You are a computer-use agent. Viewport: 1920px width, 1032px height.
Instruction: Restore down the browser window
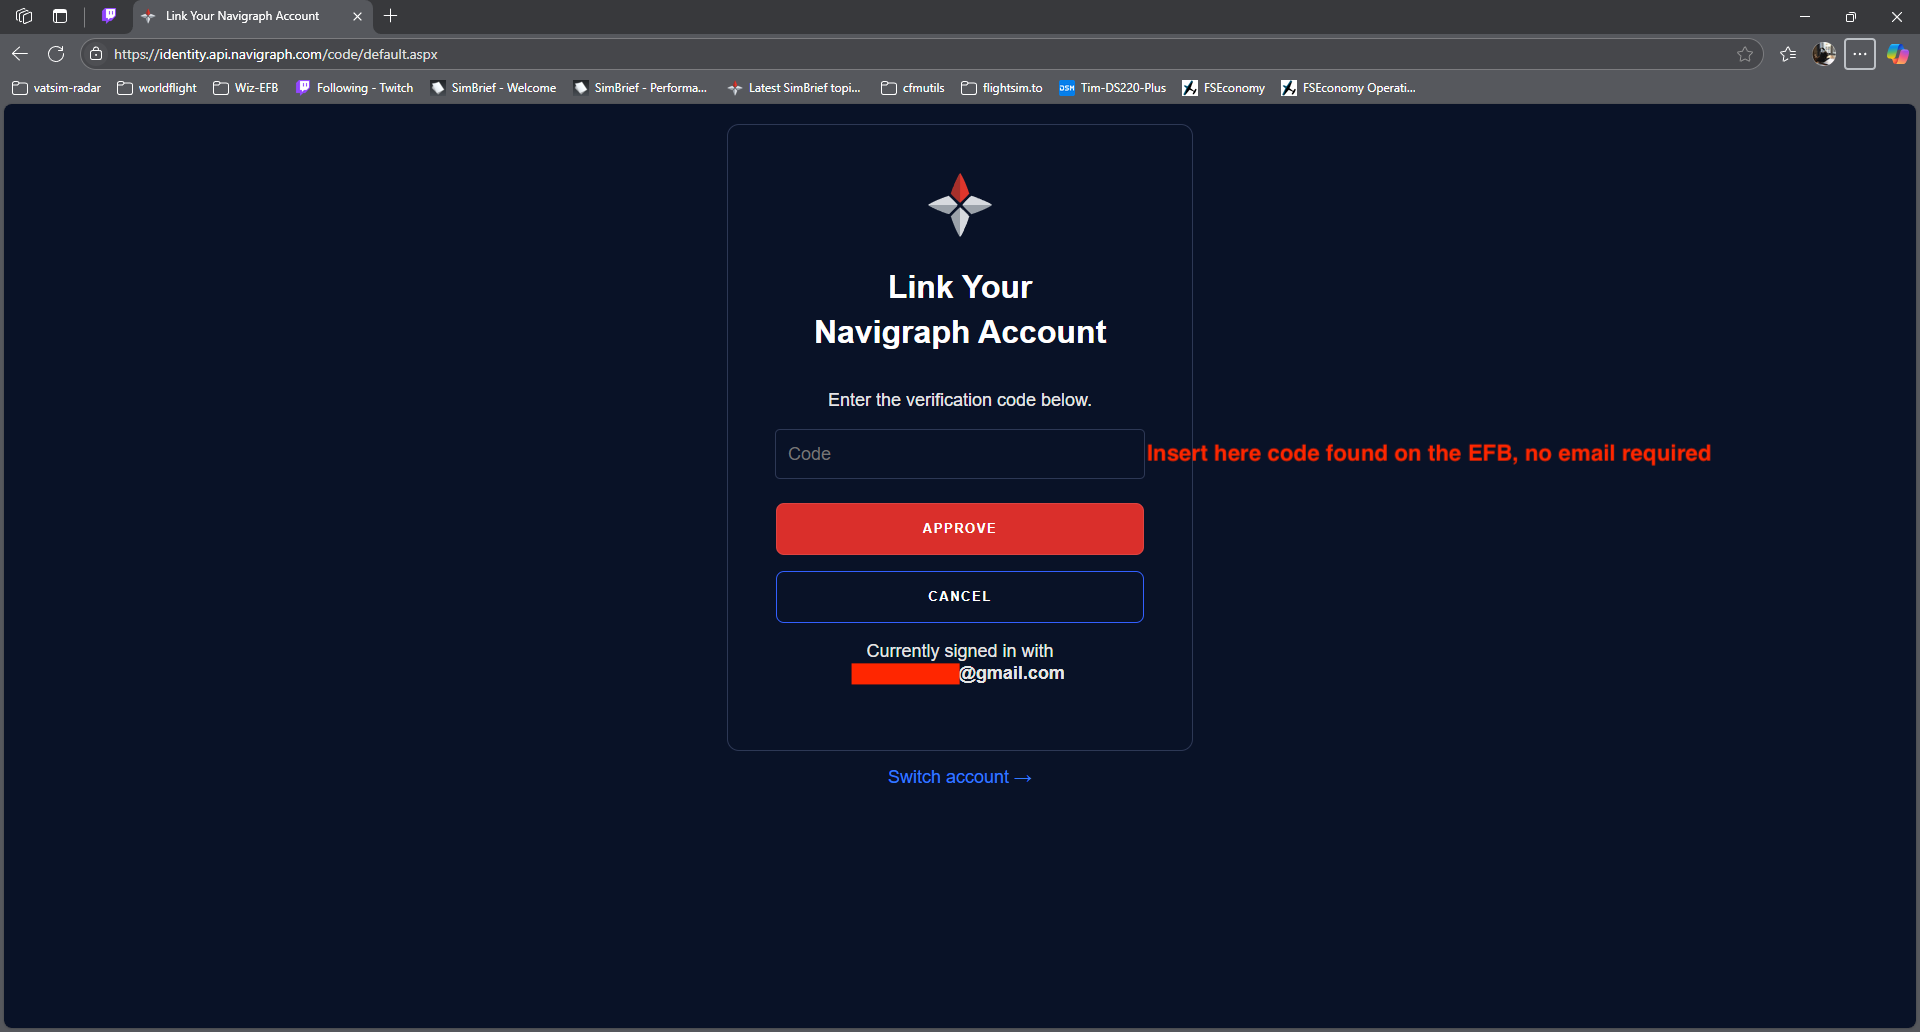tap(1851, 16)
